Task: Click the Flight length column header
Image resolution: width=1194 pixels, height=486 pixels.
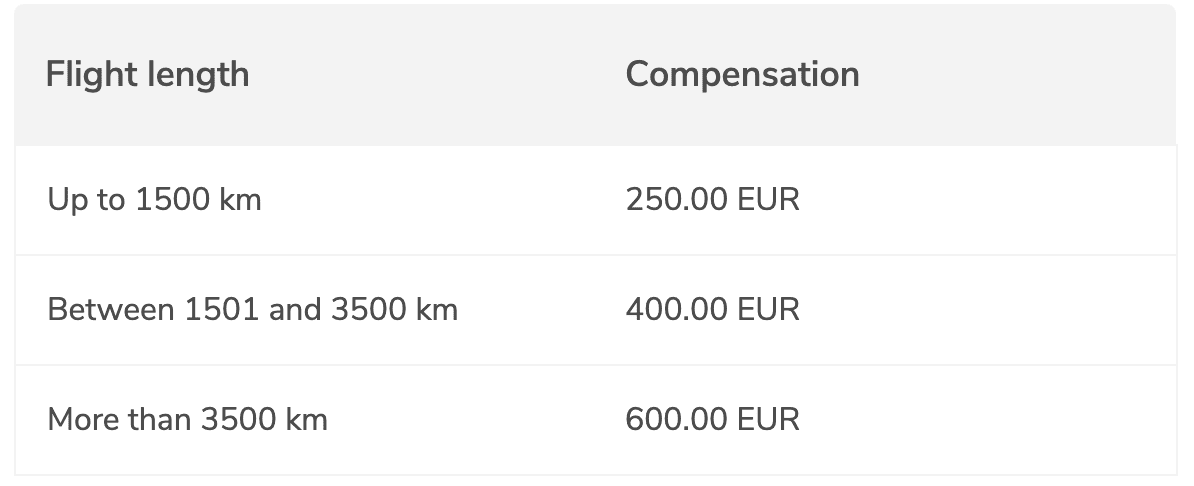Action: coord(148,75)
